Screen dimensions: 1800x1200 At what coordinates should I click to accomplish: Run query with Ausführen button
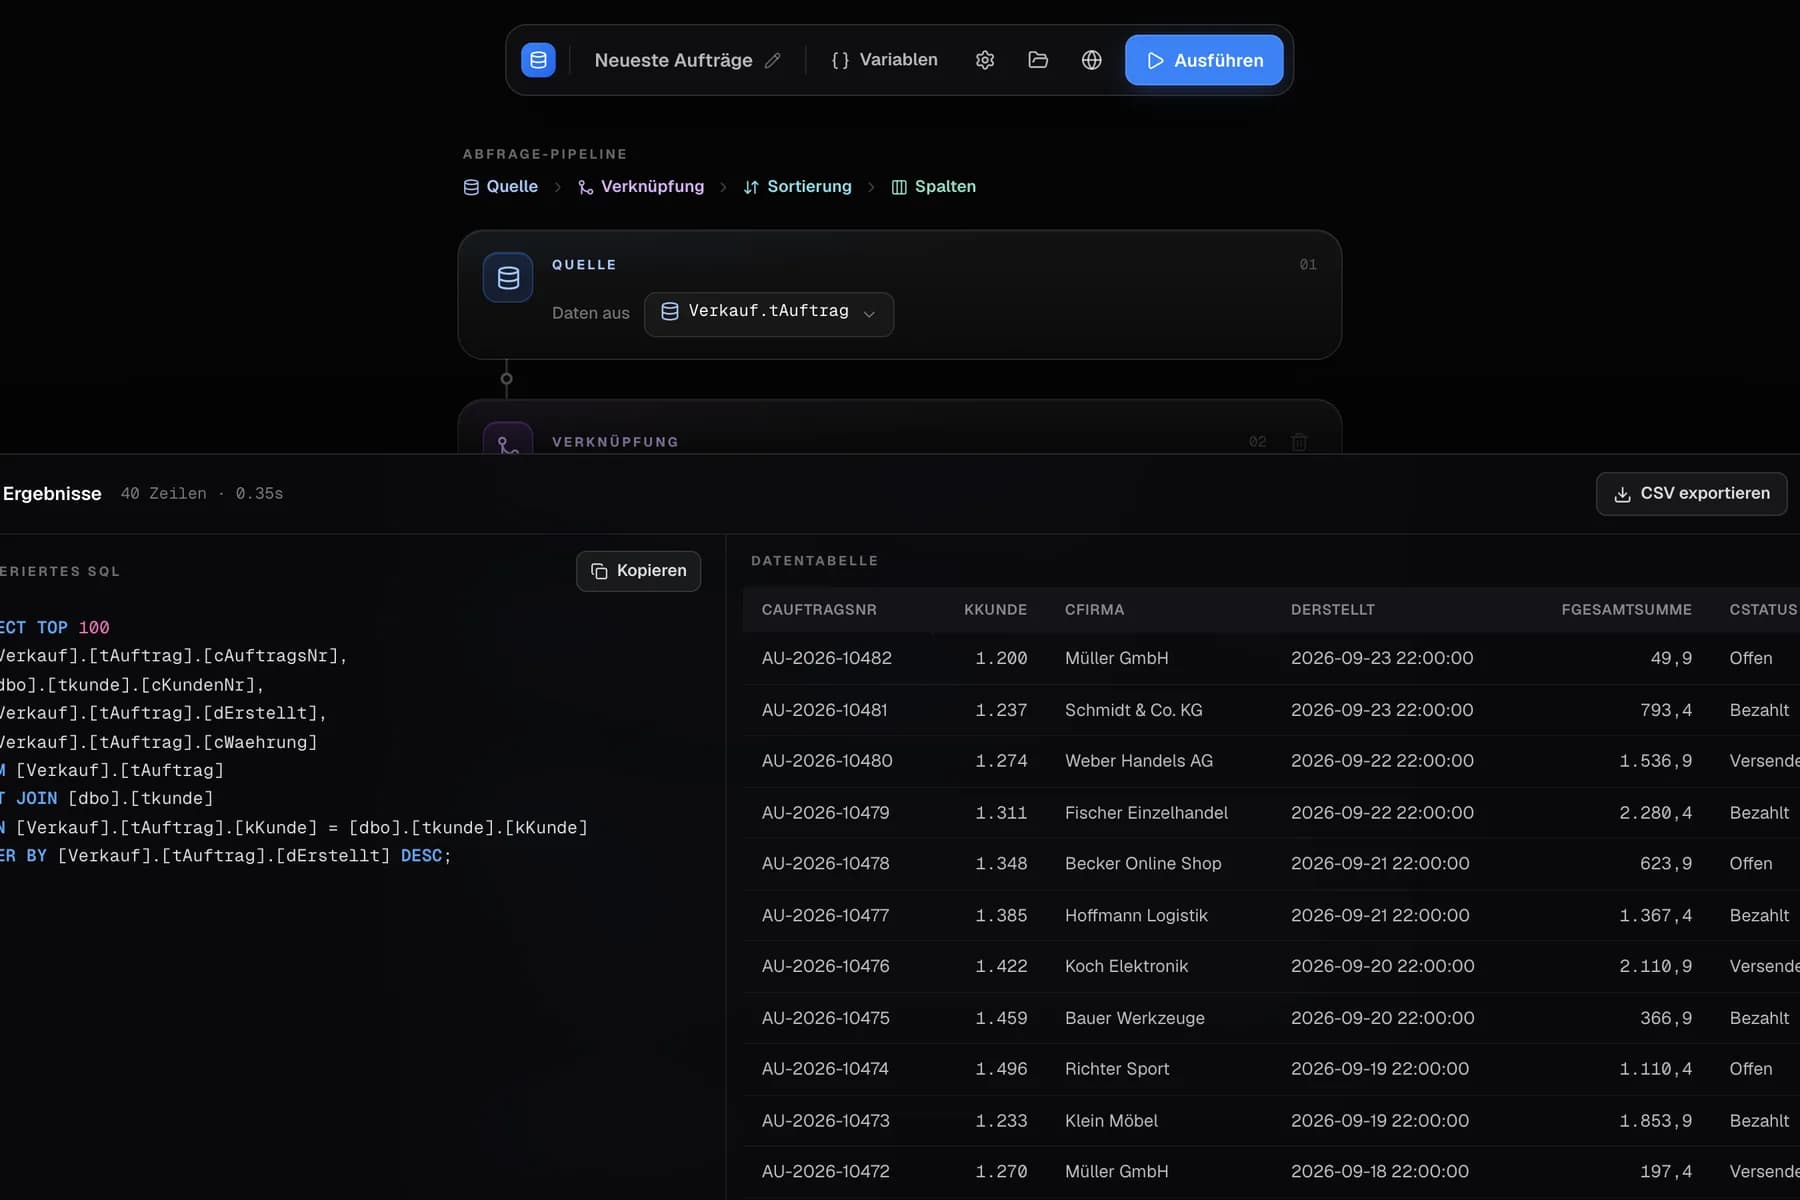click(1204, 60)
